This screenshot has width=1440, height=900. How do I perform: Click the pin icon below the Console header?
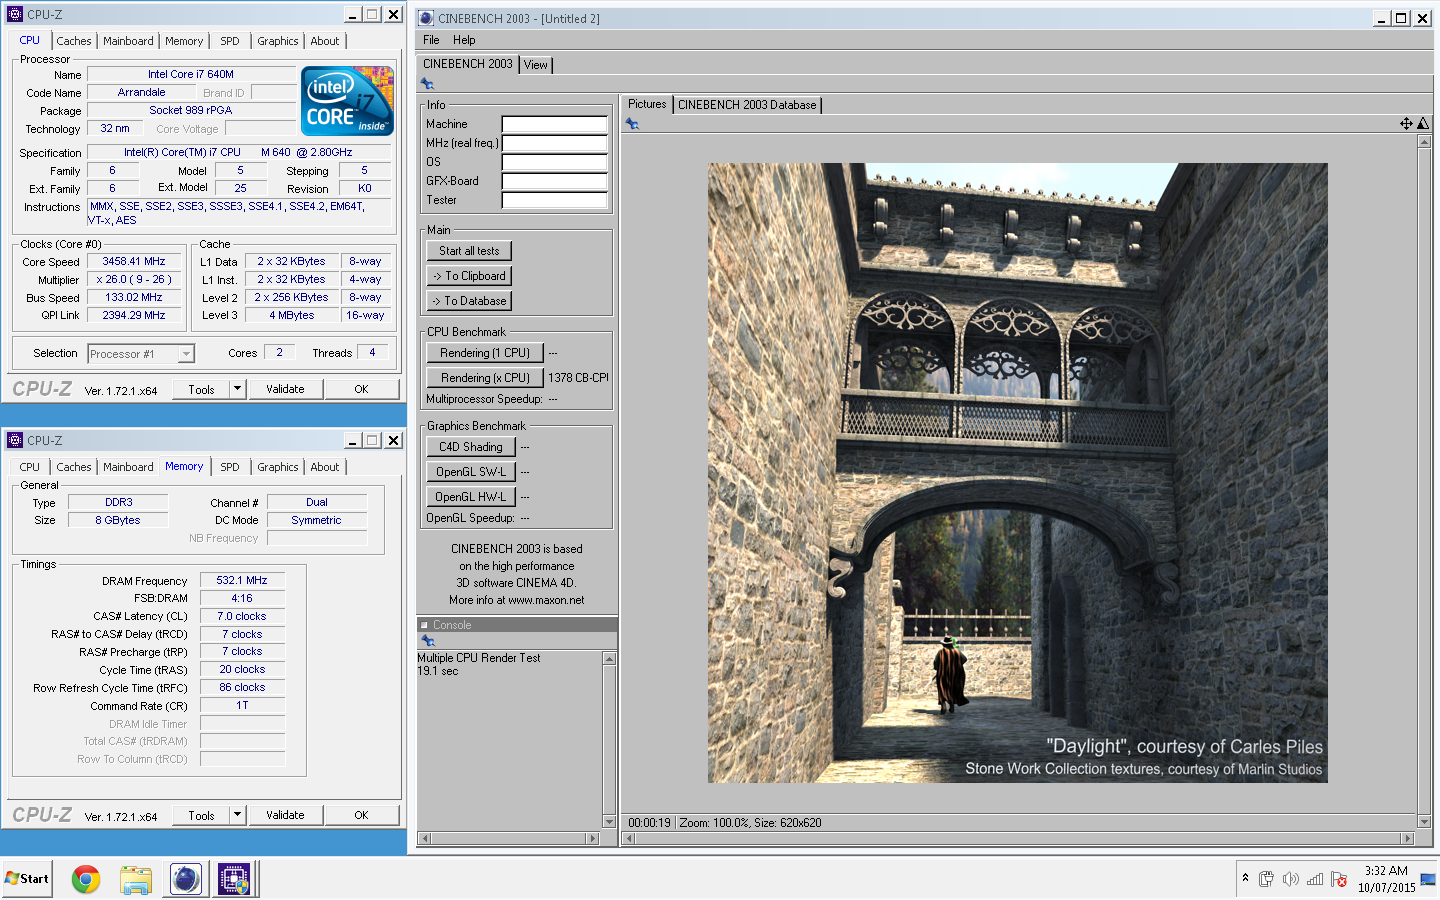(428, 641)
